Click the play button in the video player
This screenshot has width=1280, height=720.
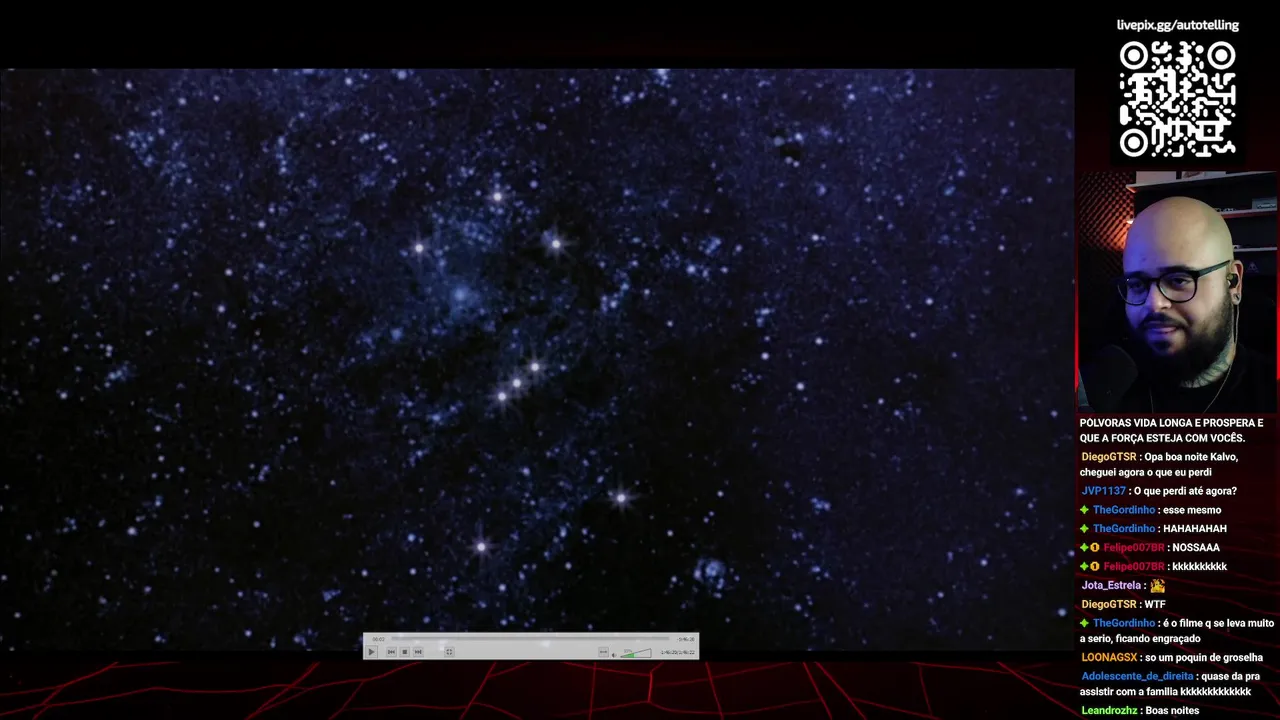371,652
